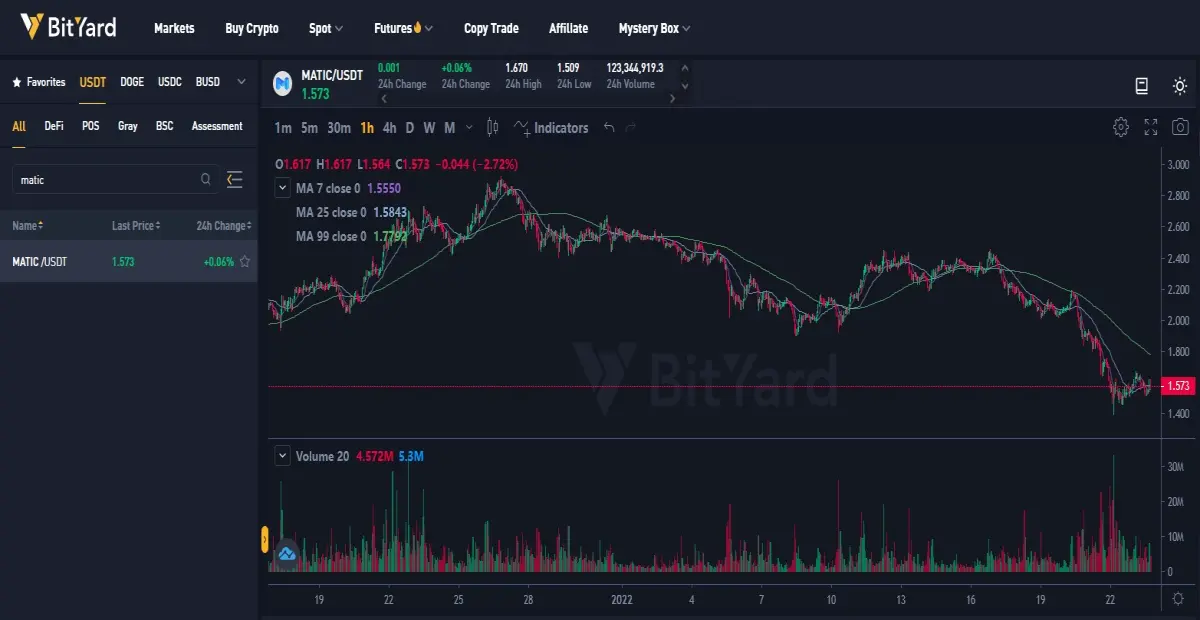Favorite MATIC/USDT with star
1200x620 pixels.
(x=245, y=262)
